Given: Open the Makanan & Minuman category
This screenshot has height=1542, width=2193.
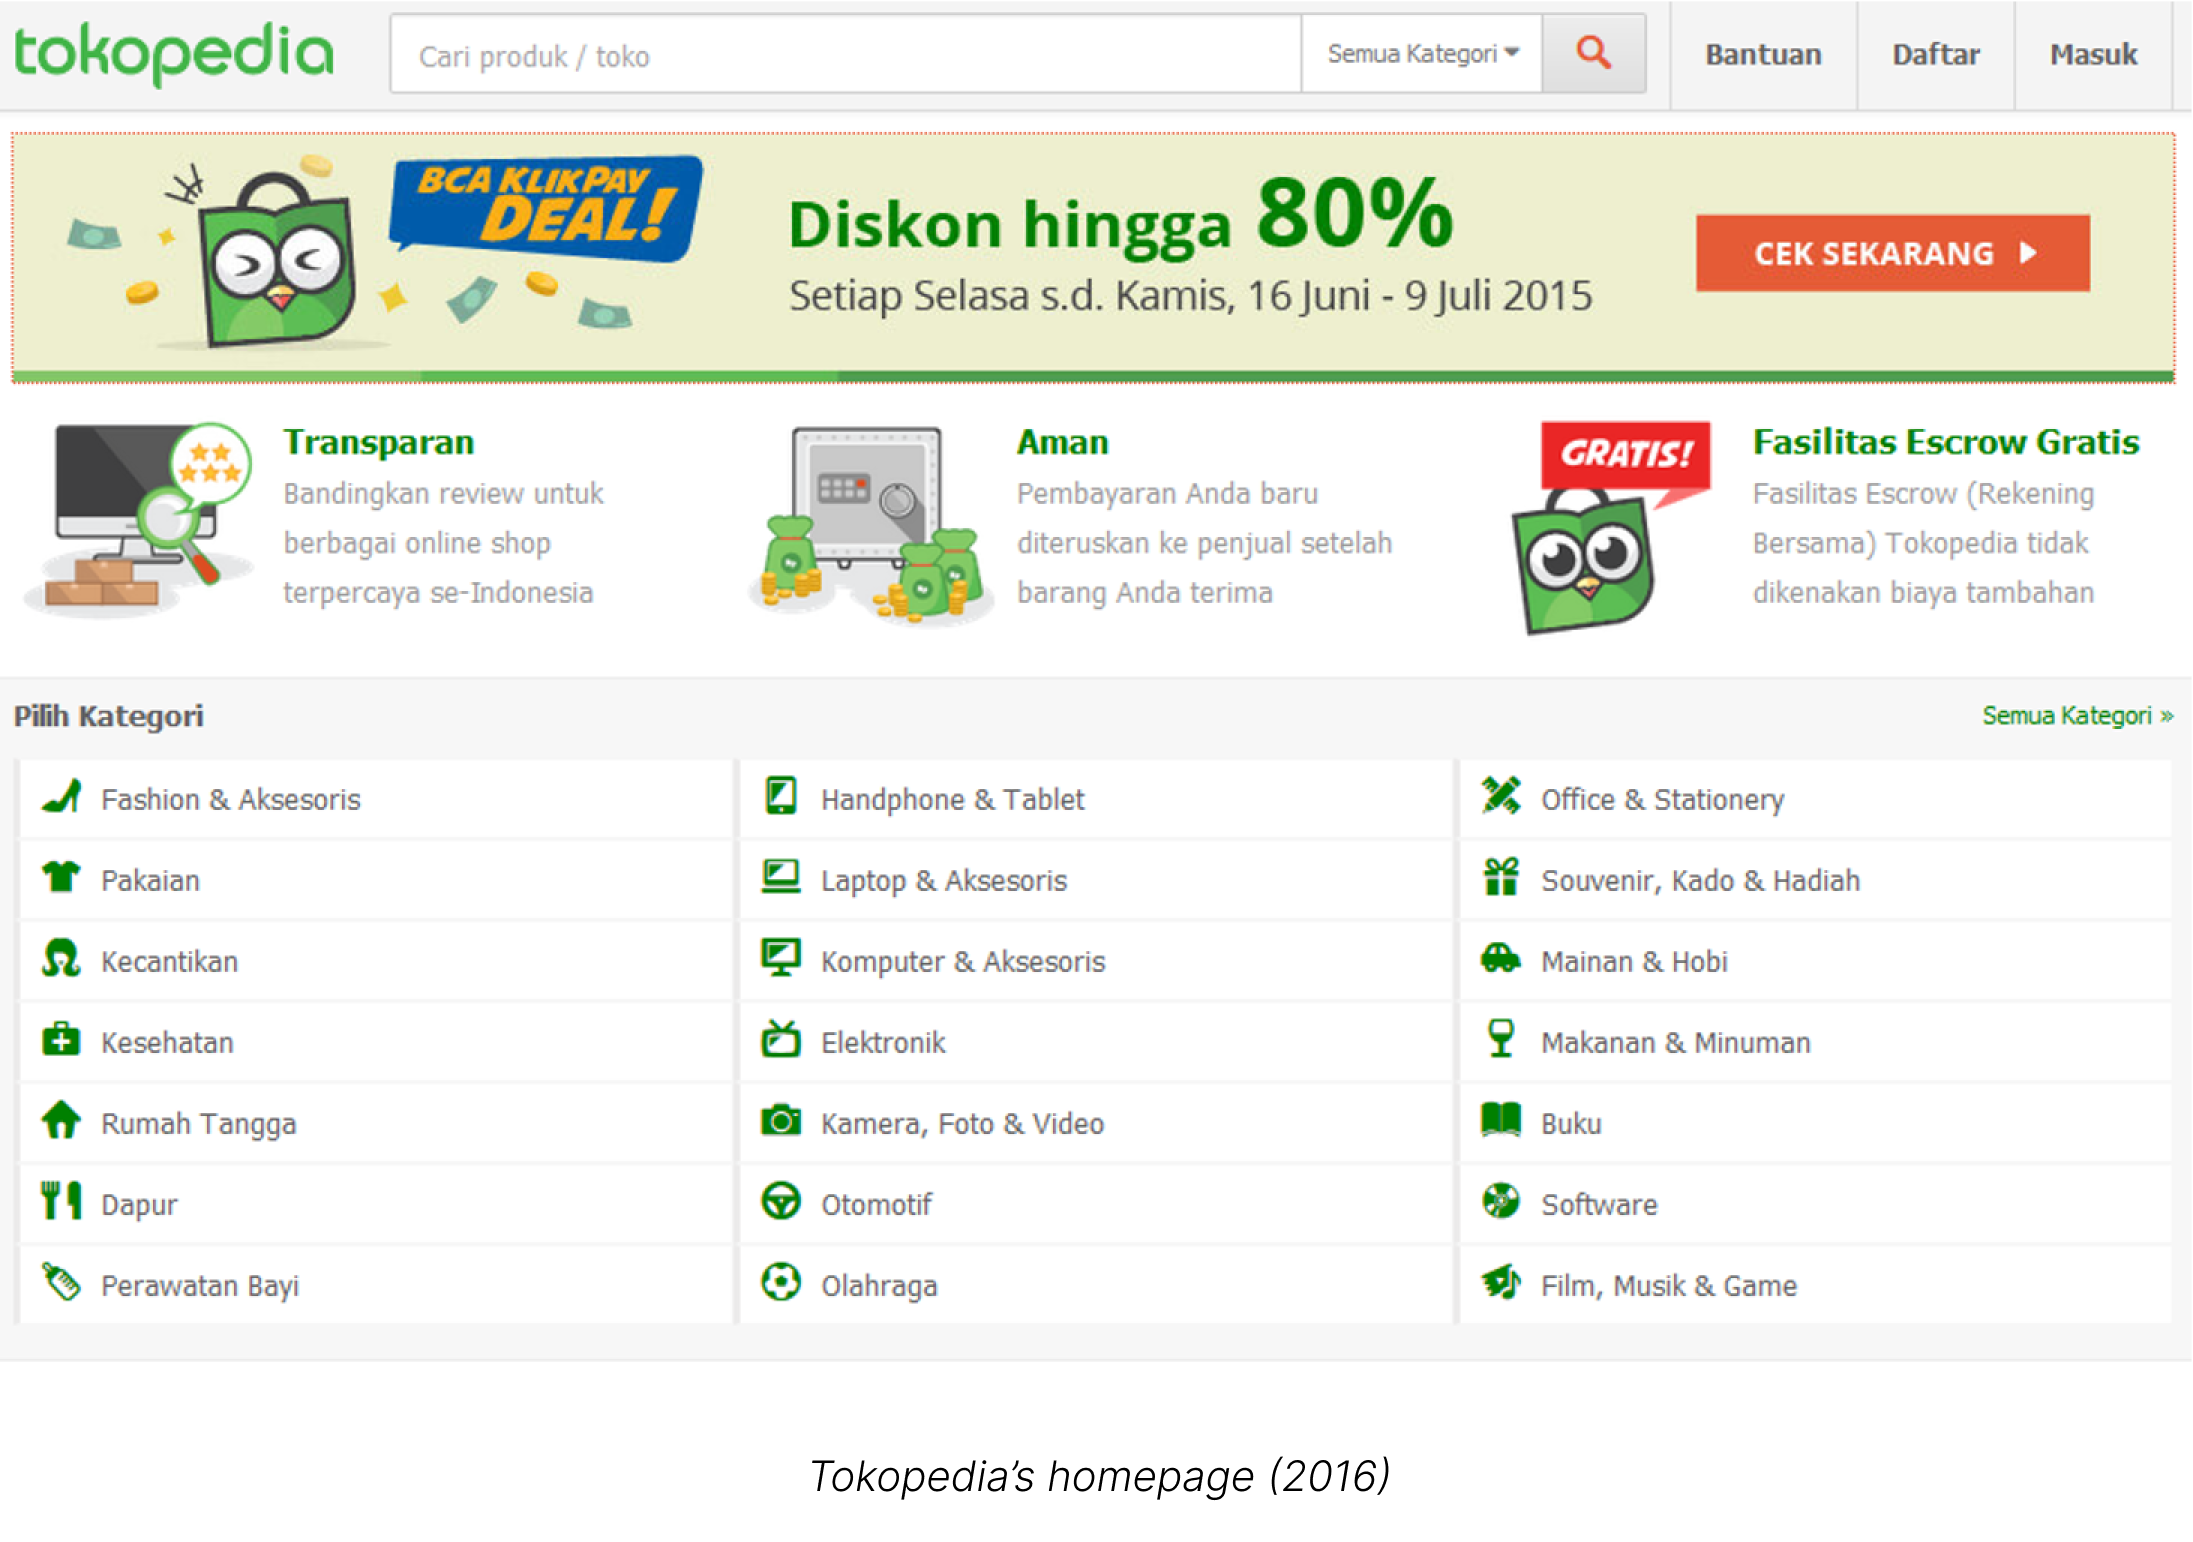Looking at the screenshot, I should click(1675, 1042).
